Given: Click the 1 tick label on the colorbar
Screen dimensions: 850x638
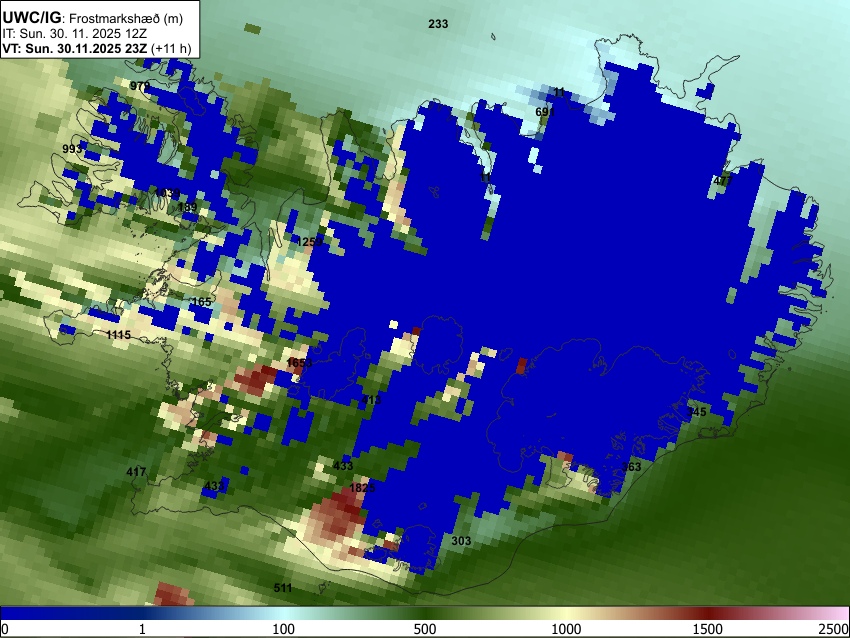Looking at the screenshot, I should click(142, 629).
